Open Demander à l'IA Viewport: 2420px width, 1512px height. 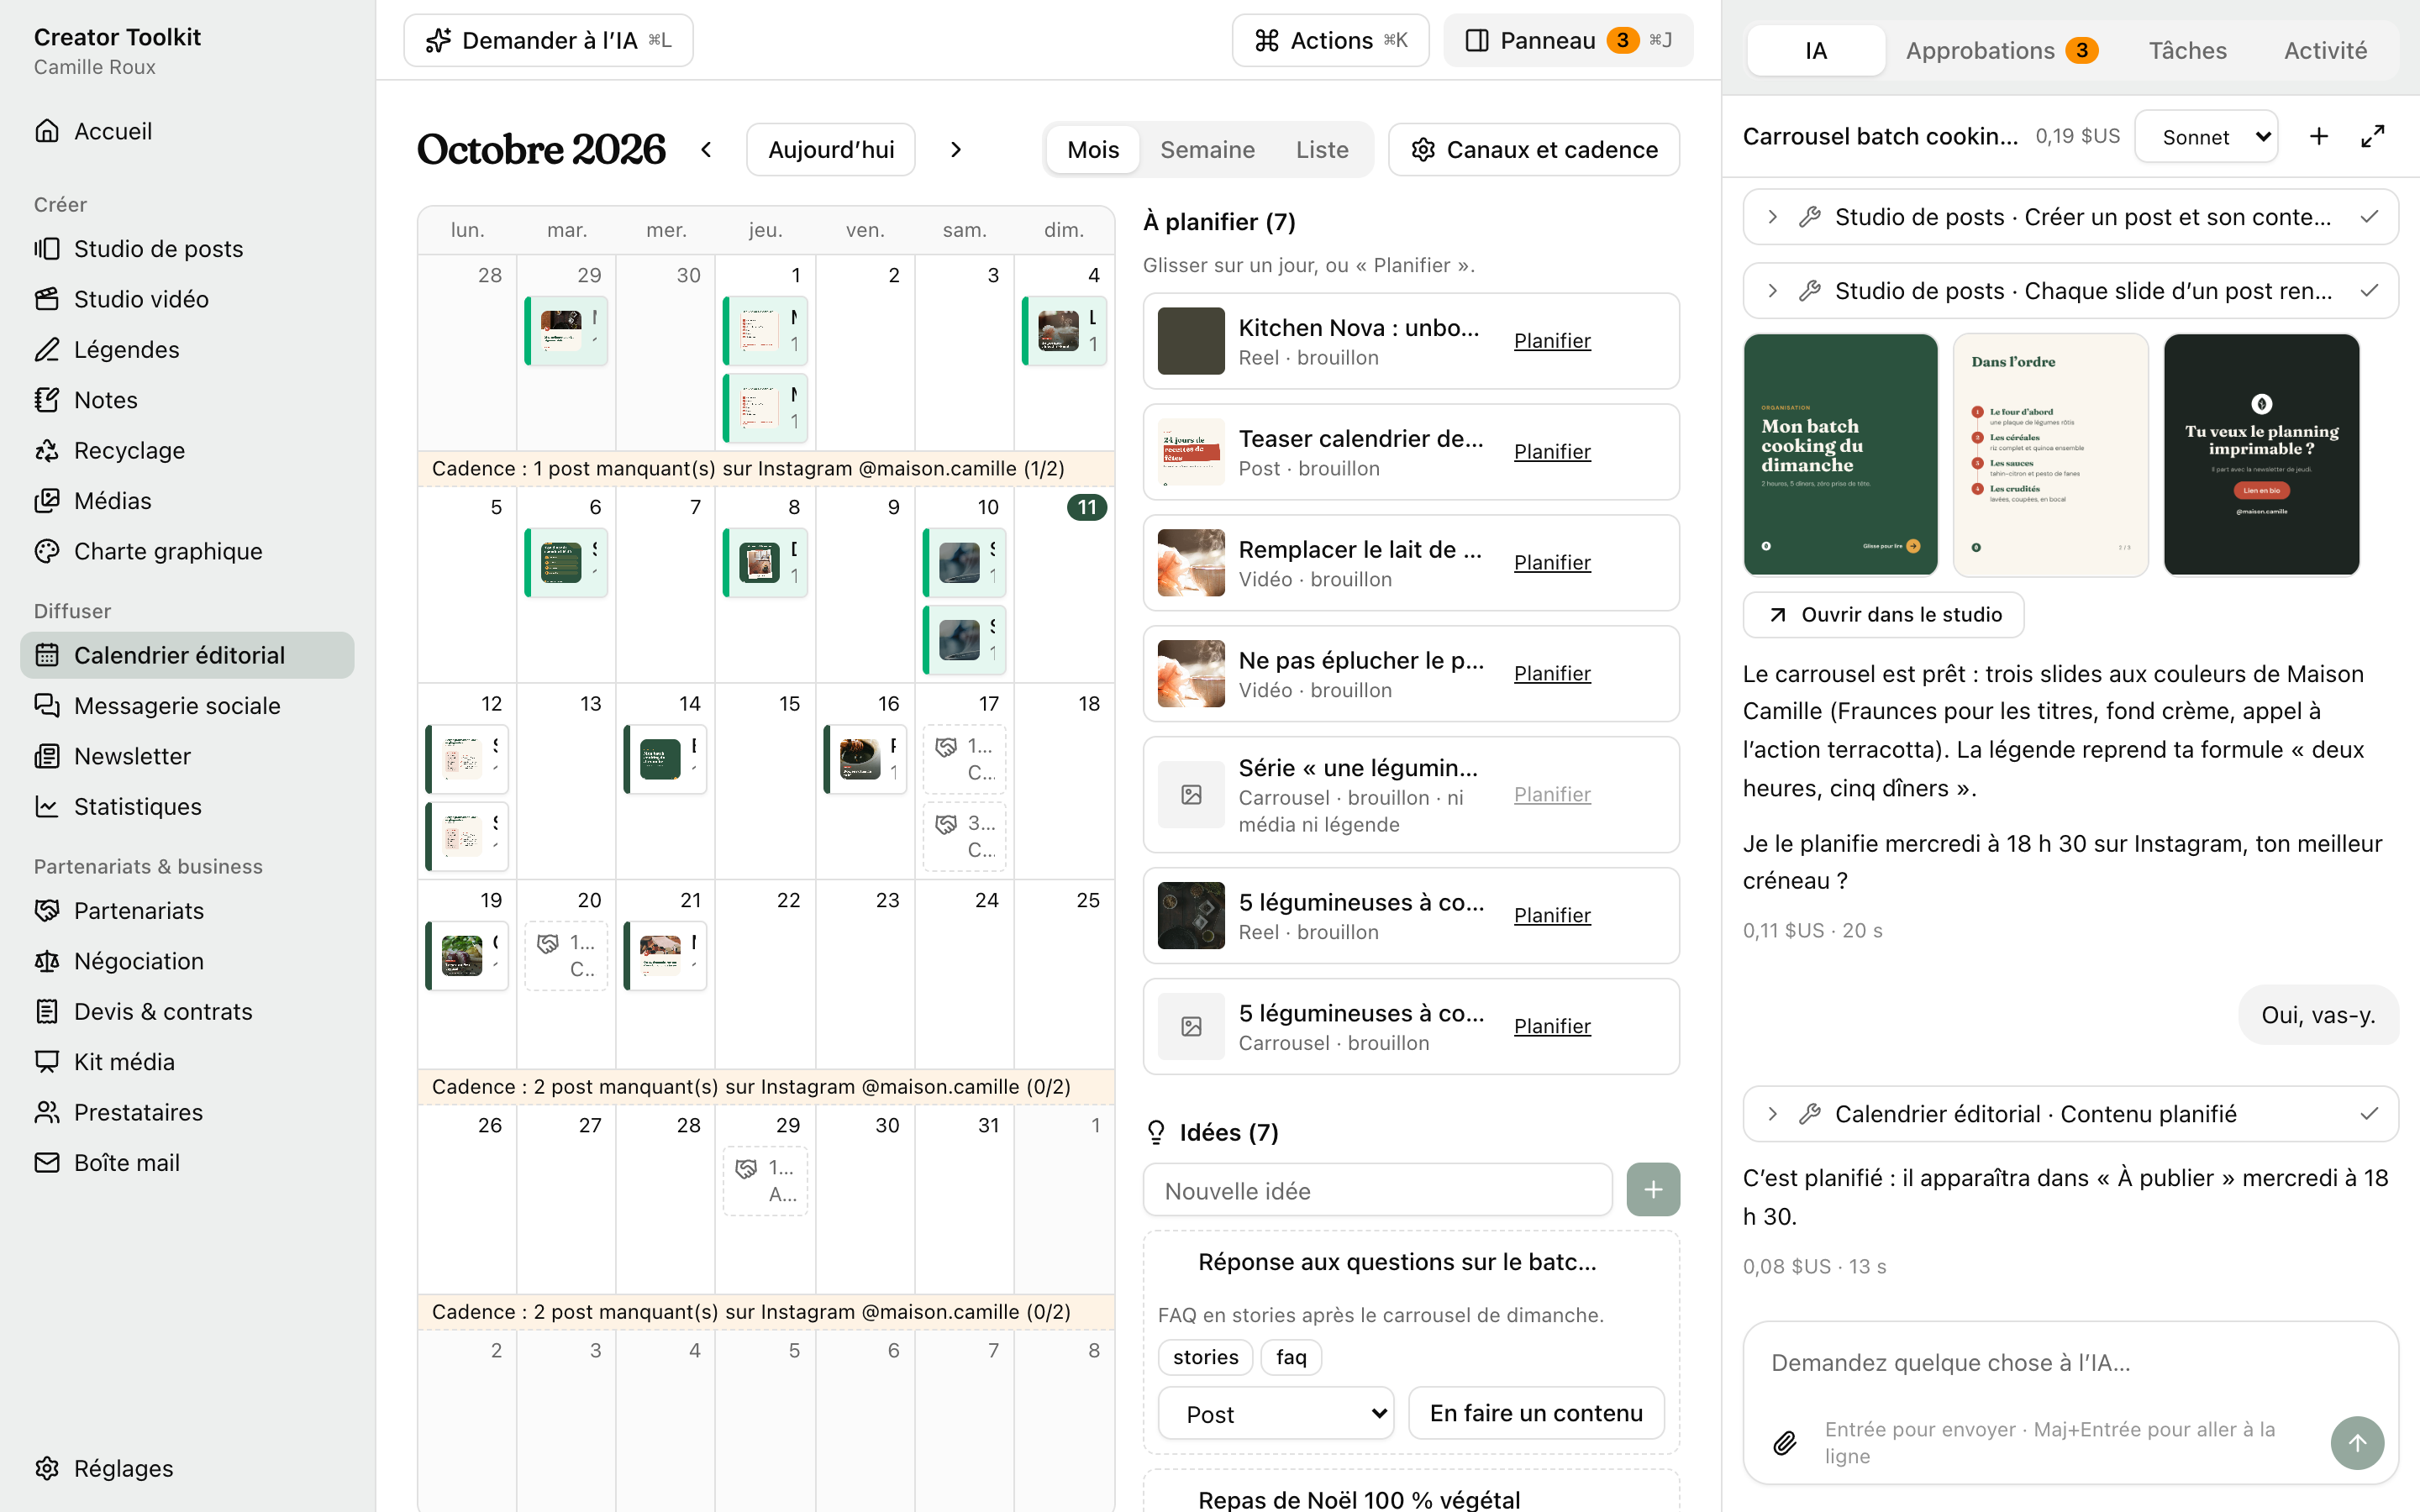tap(548, 40)
